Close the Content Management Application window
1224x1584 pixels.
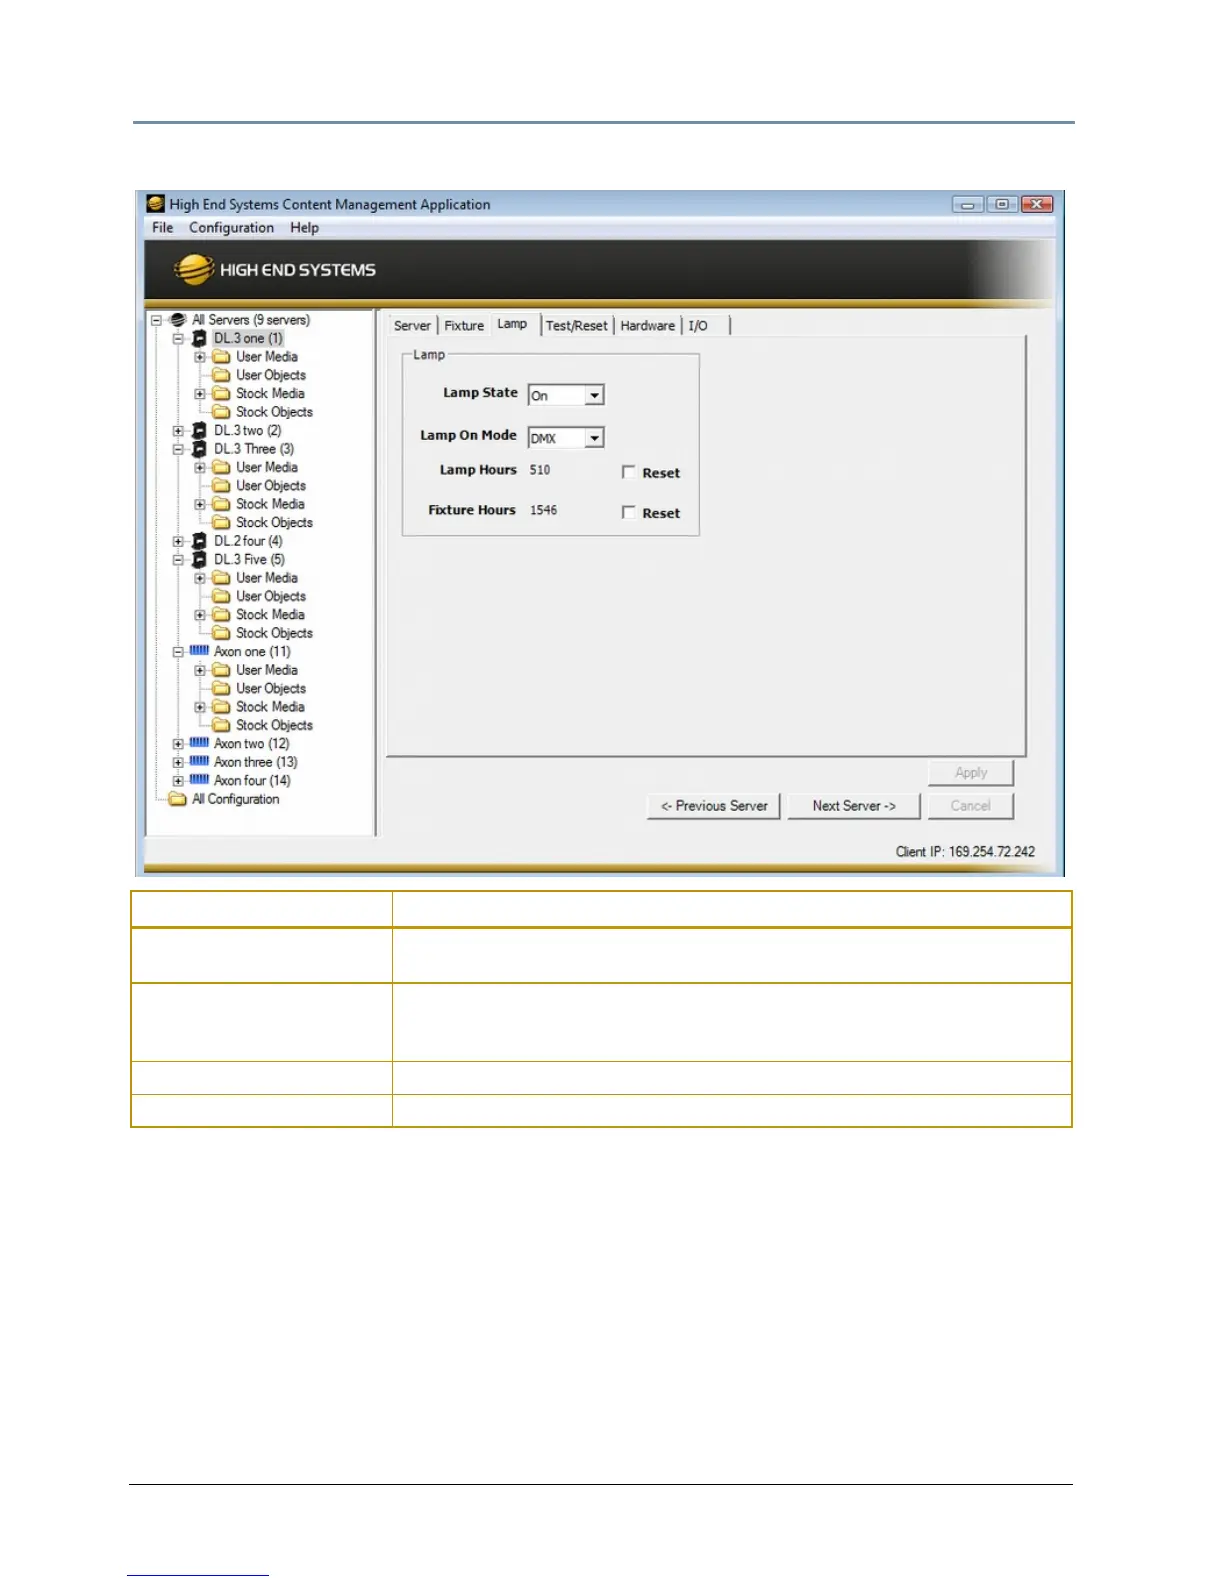point(1037,204)
